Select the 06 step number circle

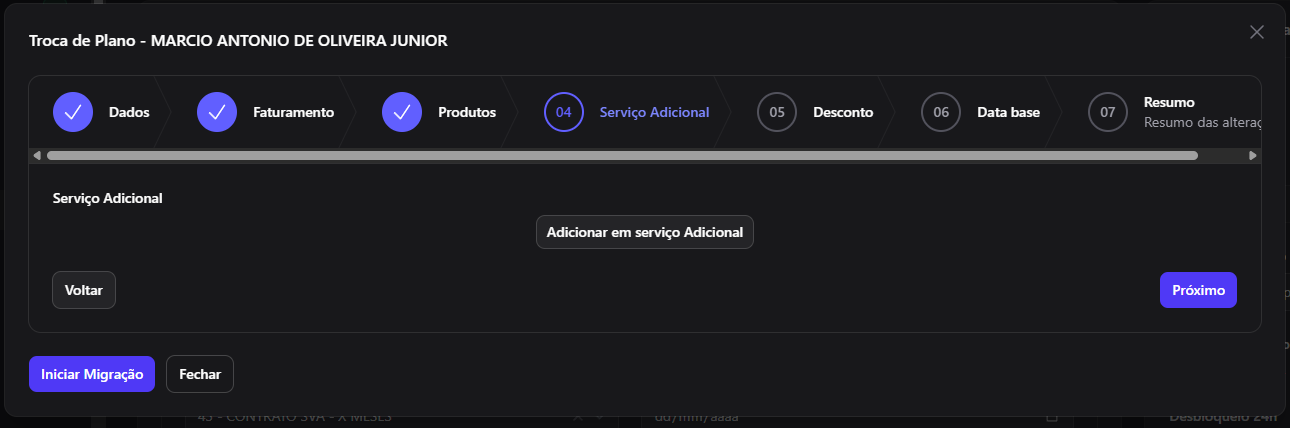coord(941,112)
